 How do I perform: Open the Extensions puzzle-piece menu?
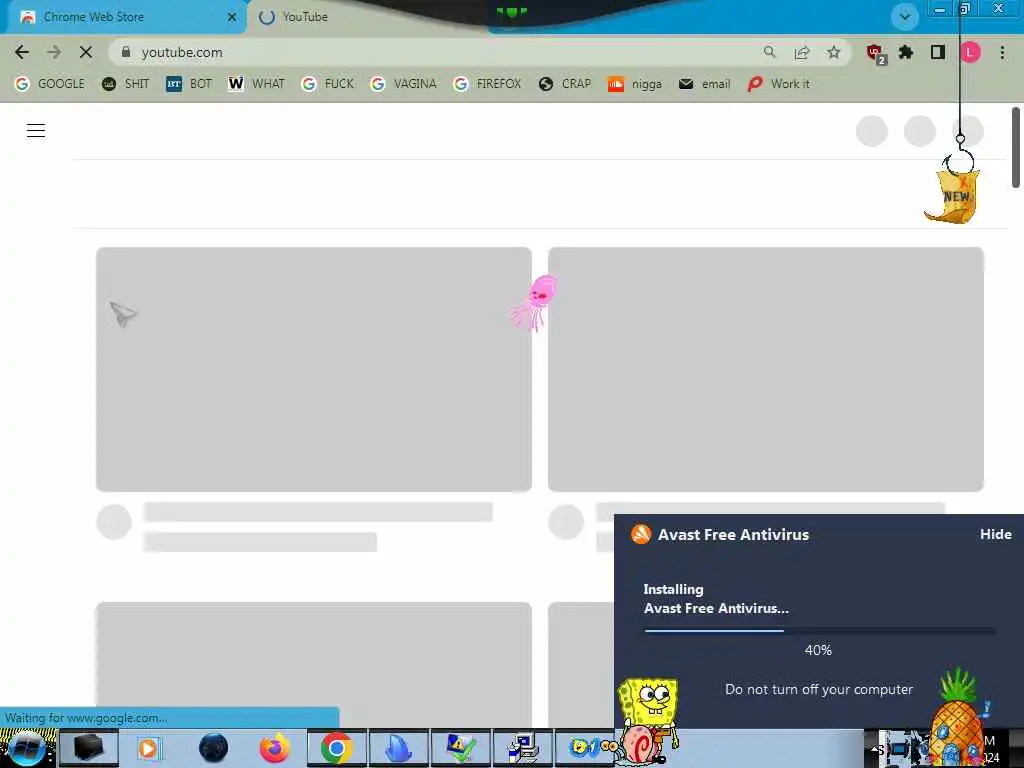(906, 52)
